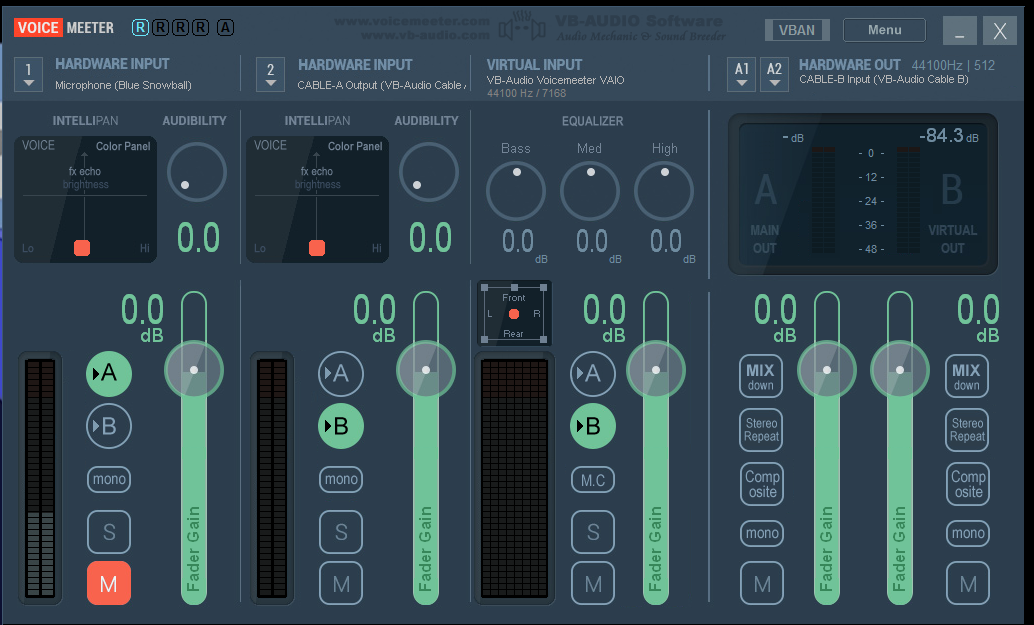Image resolution: width=1034 pixels, height=625 pixels.
Task: Open device dropdown for Hardware Input 1
Action: [28, 74]
